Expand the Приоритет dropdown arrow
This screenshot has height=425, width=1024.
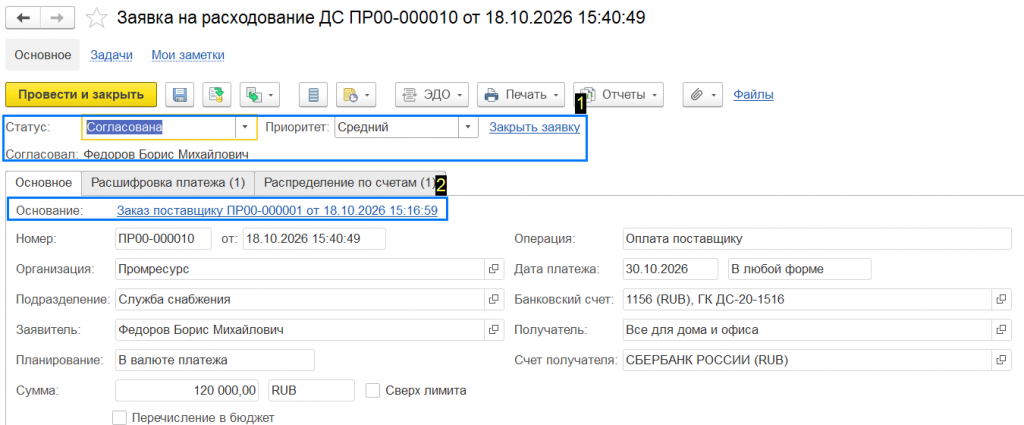[x=468, y=127]
